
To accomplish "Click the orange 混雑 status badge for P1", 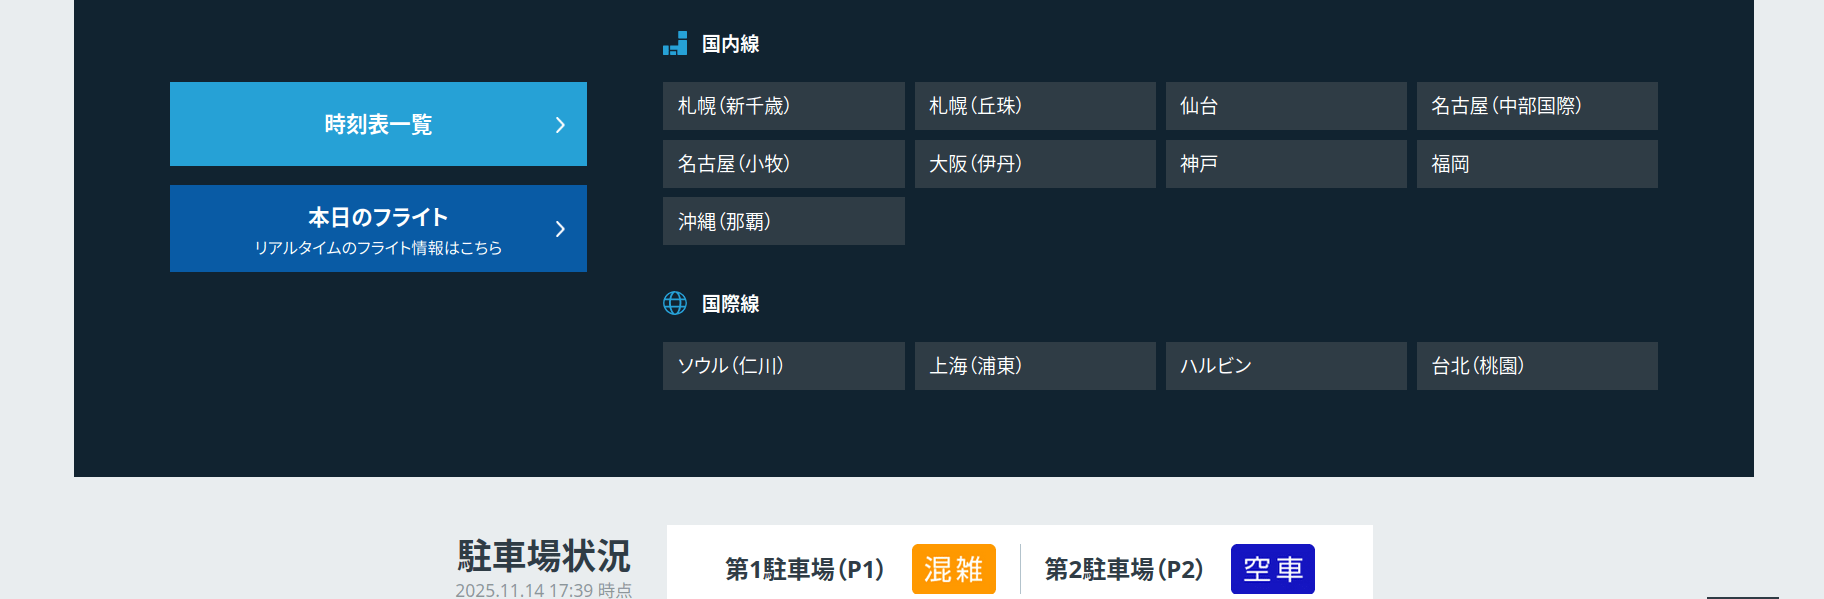I will point(953,569).
